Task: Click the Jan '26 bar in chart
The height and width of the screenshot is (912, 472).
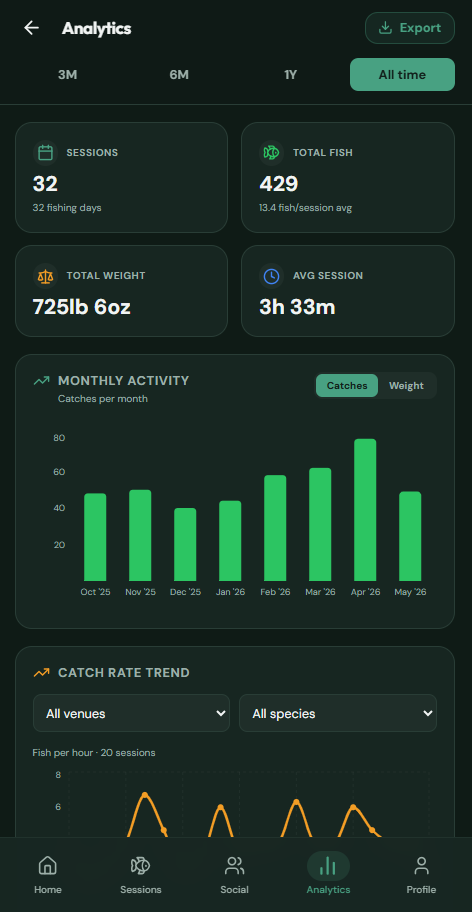Action: tap(230, 541)
